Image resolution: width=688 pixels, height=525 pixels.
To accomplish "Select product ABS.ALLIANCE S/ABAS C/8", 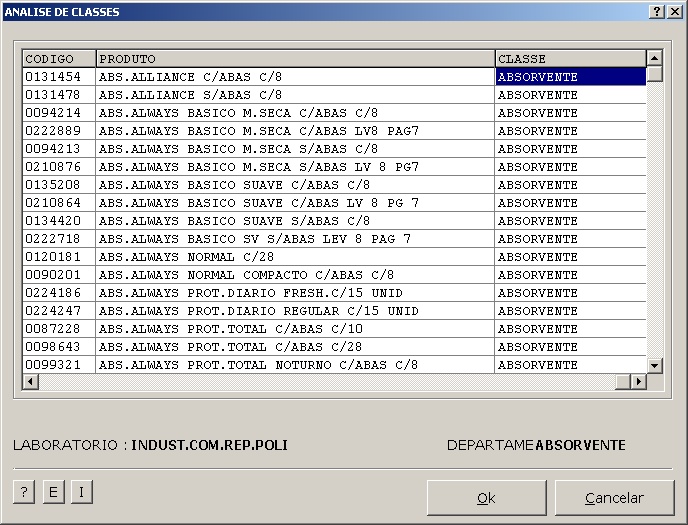I will pos(295,95).
